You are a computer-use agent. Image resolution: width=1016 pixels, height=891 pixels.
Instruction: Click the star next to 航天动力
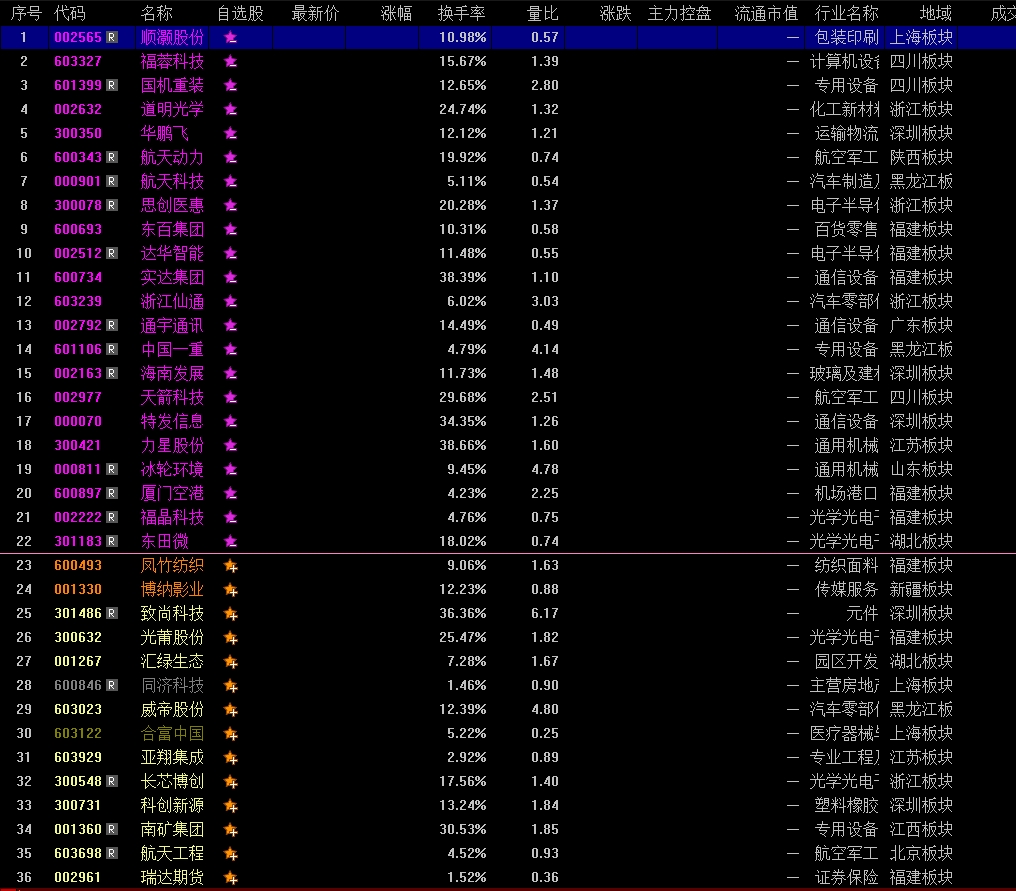pos(230,157)
